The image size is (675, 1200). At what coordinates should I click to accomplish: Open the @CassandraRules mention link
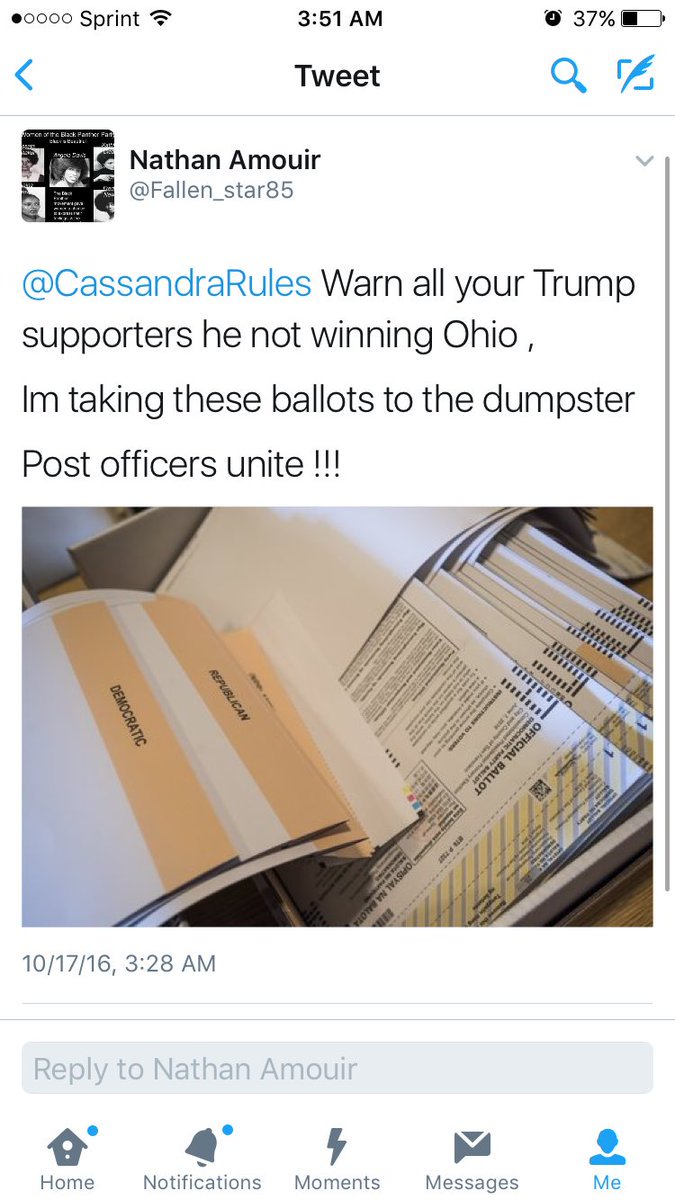(x=167, y=284)
